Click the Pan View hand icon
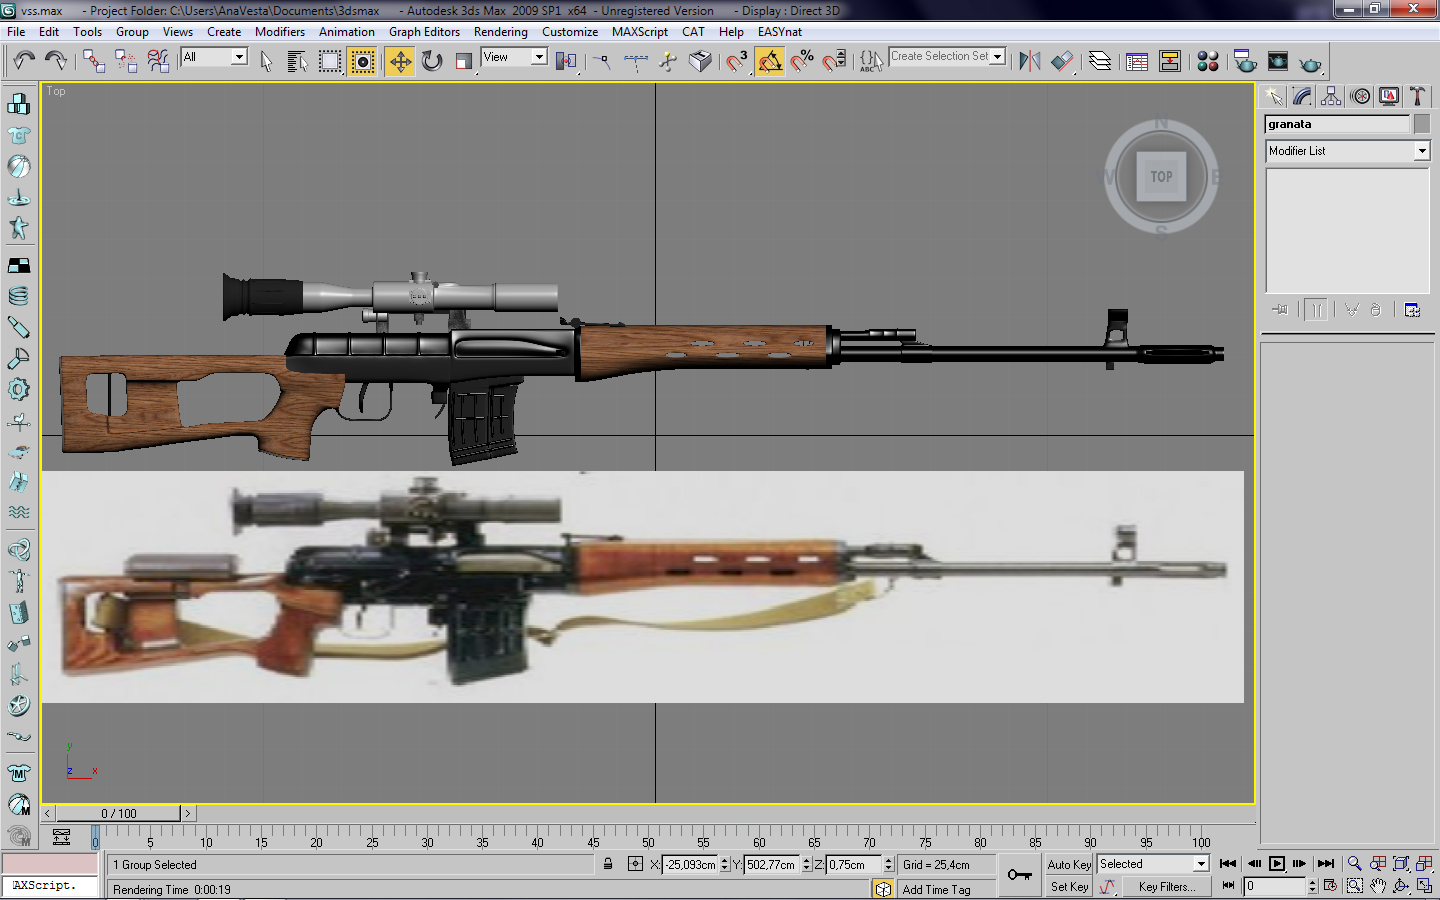The image size is (1440, 900). [x=1378, y=886]
